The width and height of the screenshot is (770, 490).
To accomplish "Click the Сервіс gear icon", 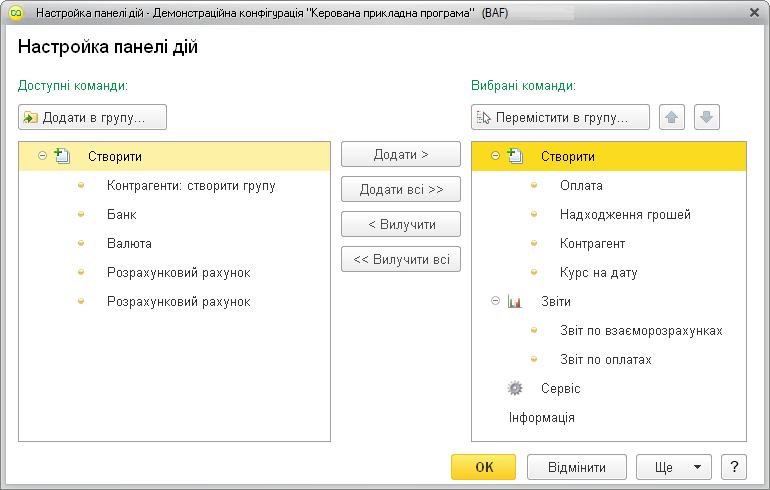I will pos(515,388).
